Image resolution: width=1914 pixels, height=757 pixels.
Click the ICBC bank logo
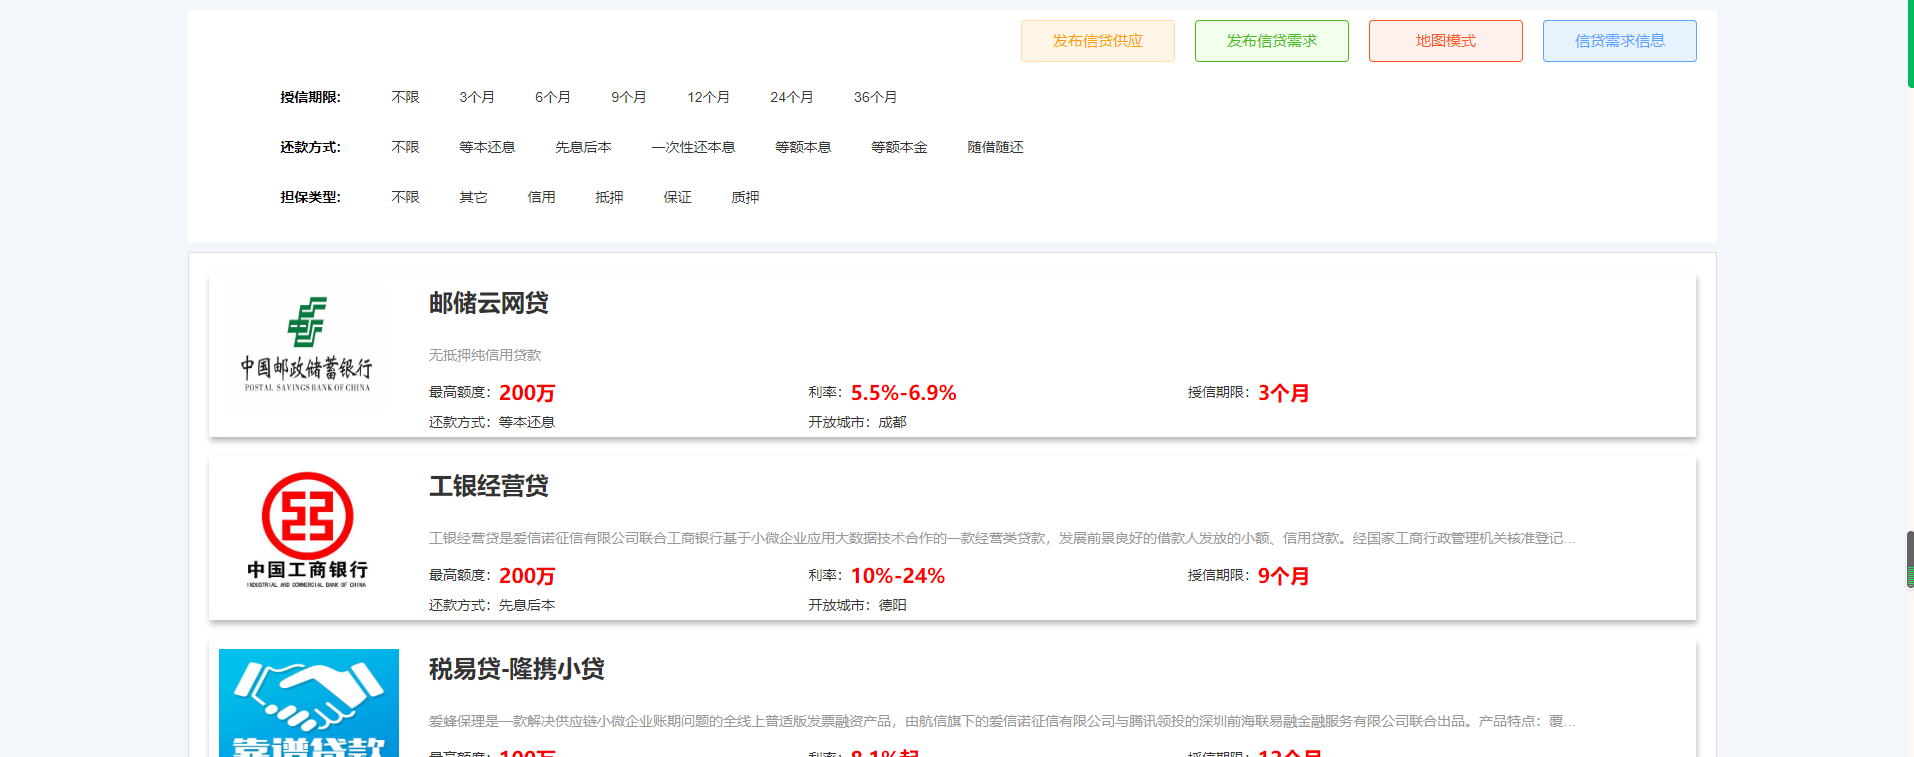tap(307, 530)
